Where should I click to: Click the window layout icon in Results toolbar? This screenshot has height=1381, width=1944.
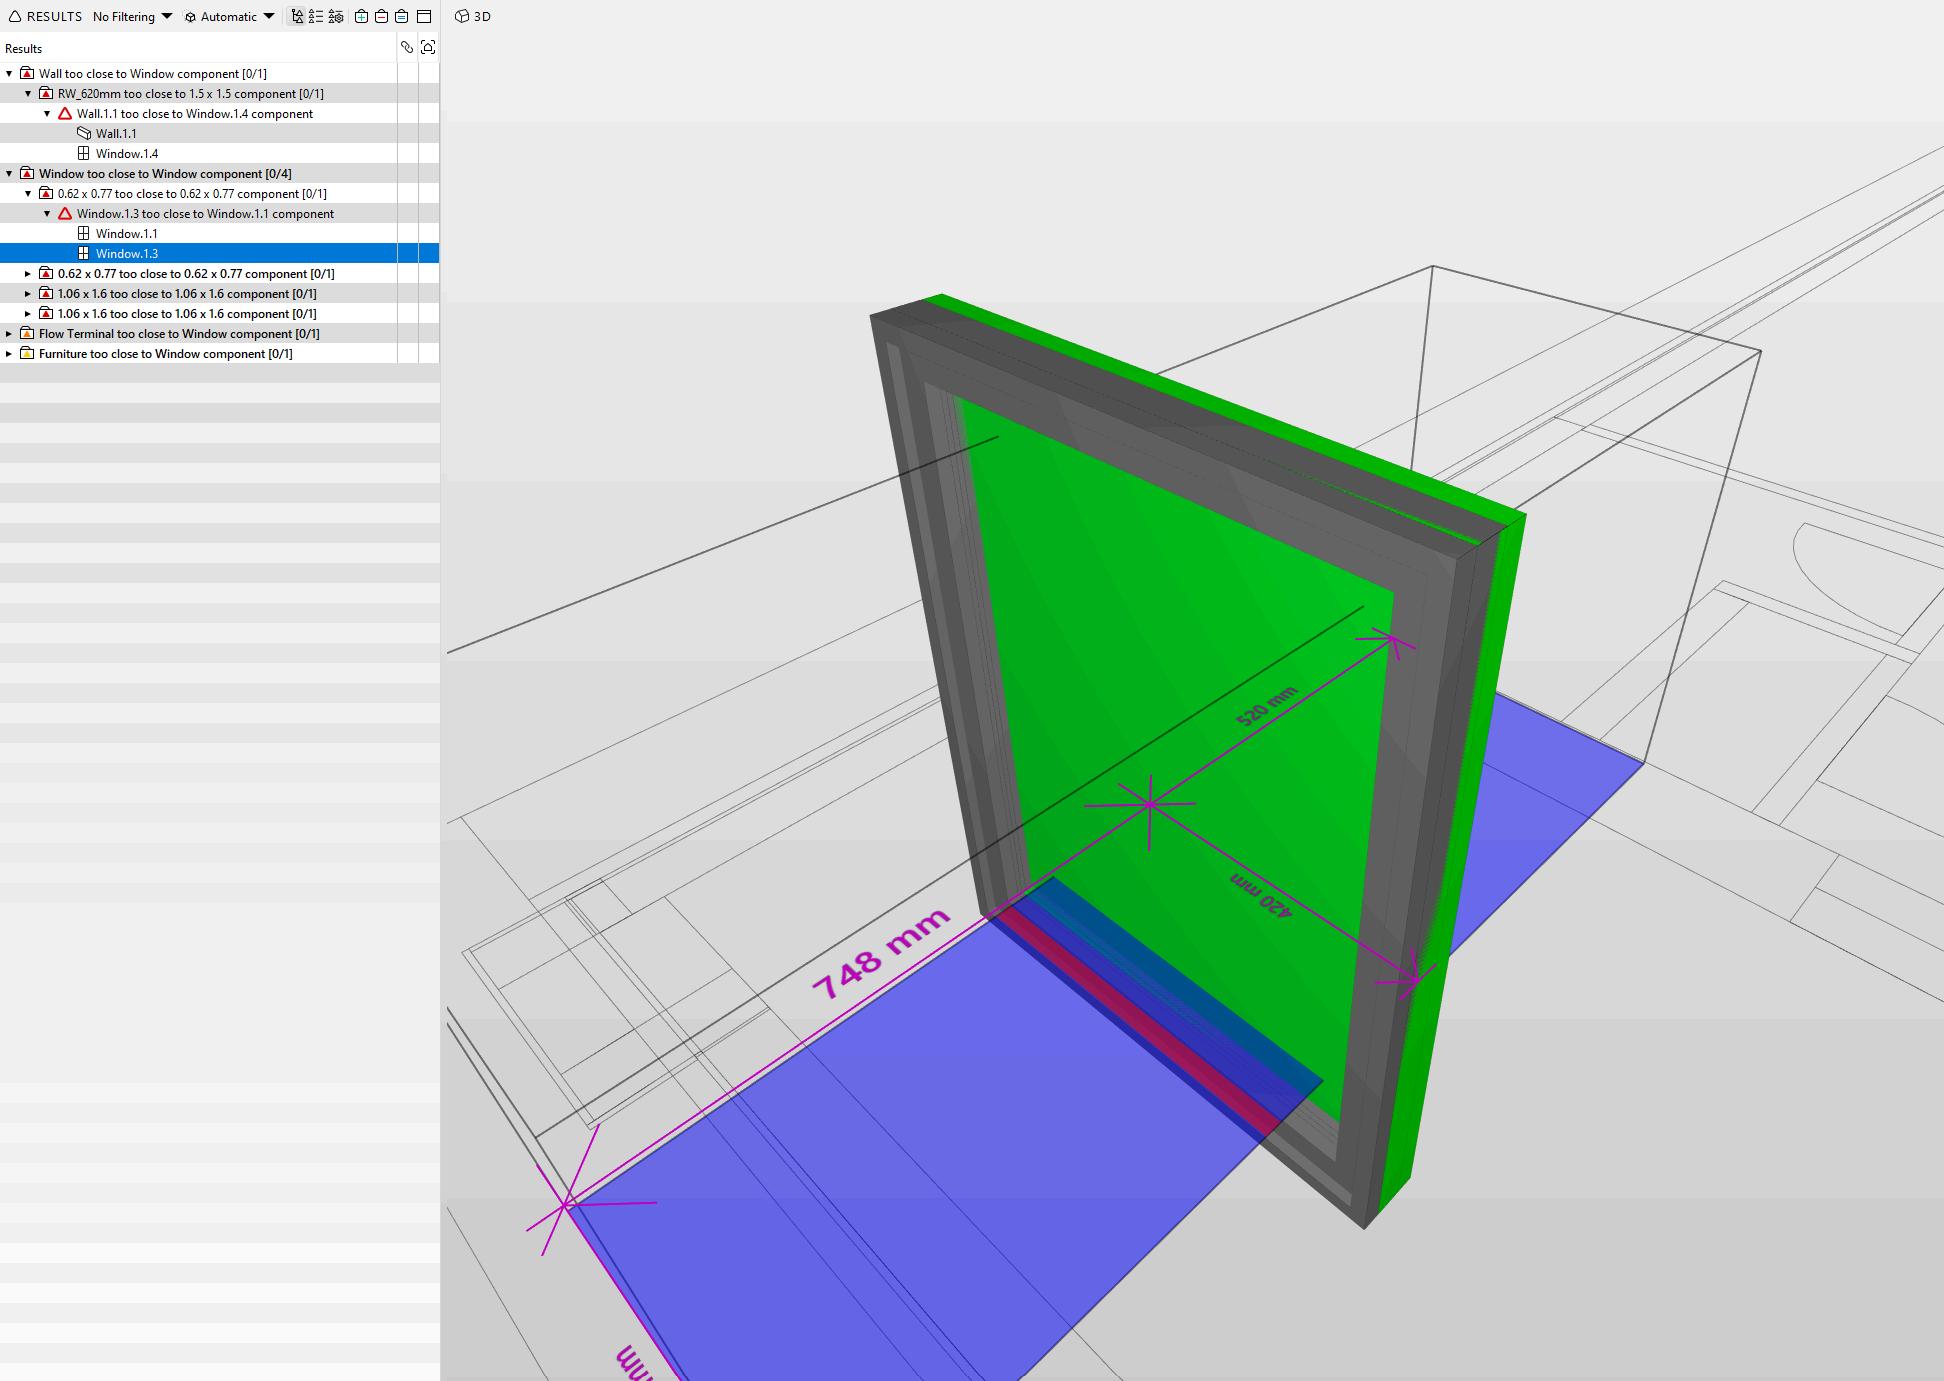(424, 16)
